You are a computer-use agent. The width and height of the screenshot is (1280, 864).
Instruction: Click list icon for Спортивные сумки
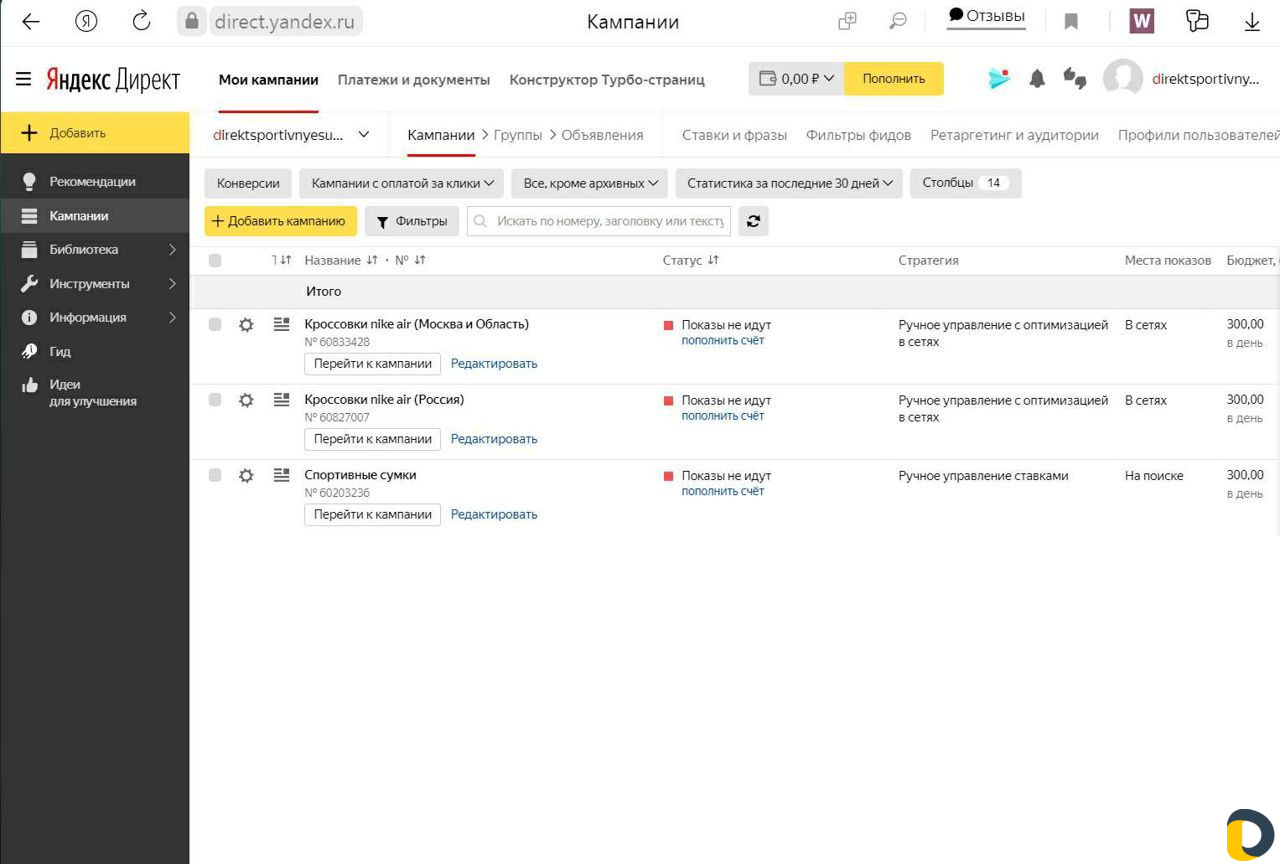281,475
